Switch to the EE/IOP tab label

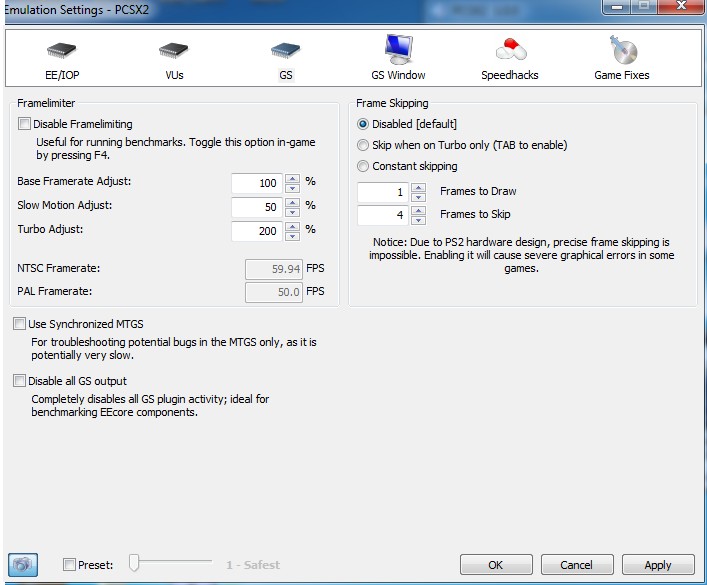tap(62, 75)
